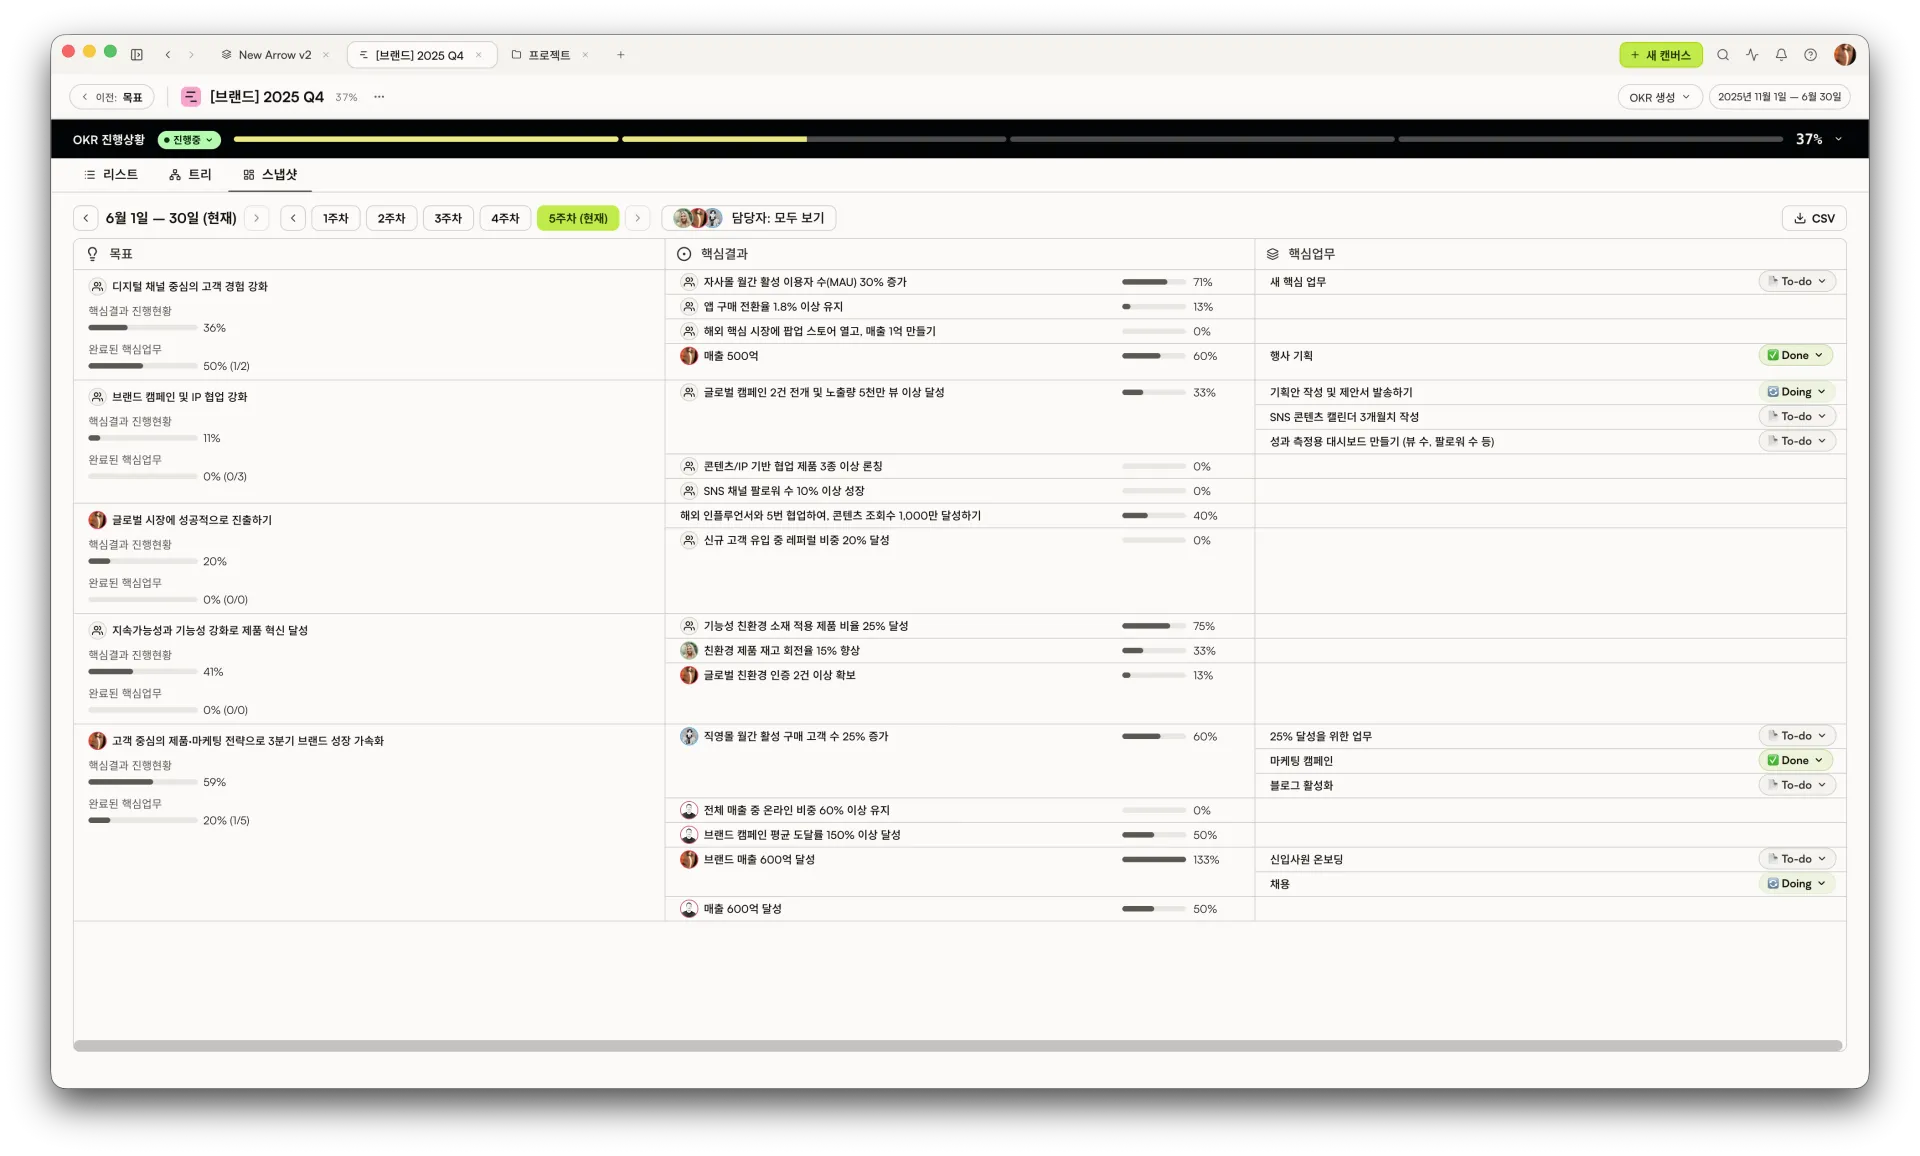Viewport: 1920px width, 1156px height.
Task: Click the horizontal scrollbar at bottom
Action: 958,1045
